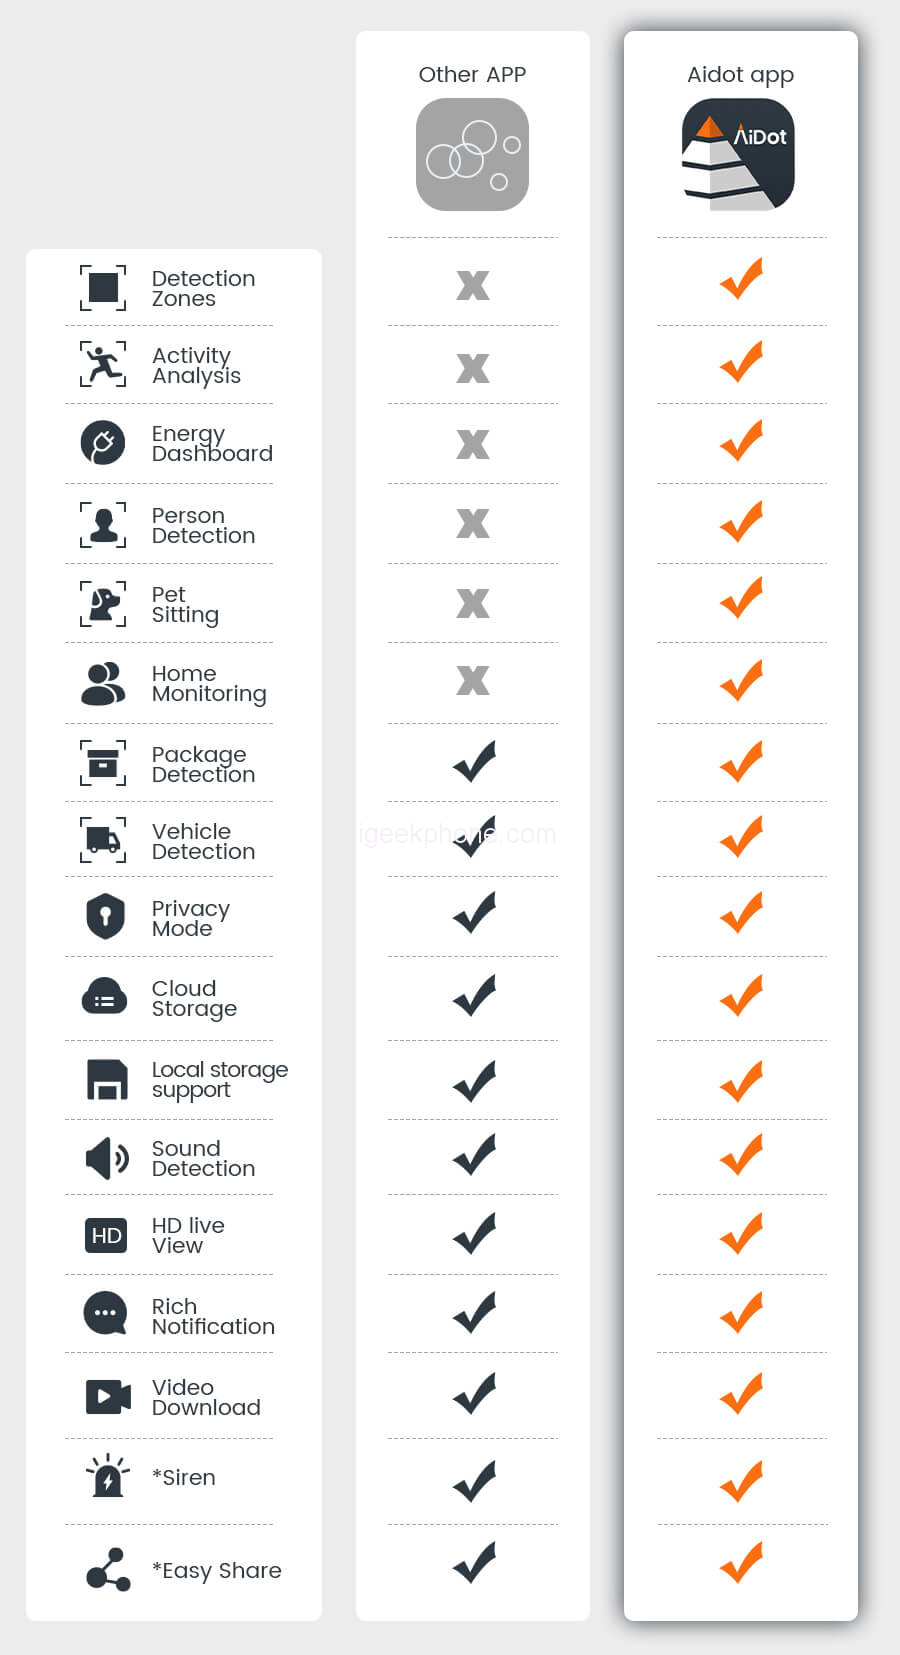Click the Easy Share nodes icon
Viewport: 900px width, 1655px height.
[108, 1569]
